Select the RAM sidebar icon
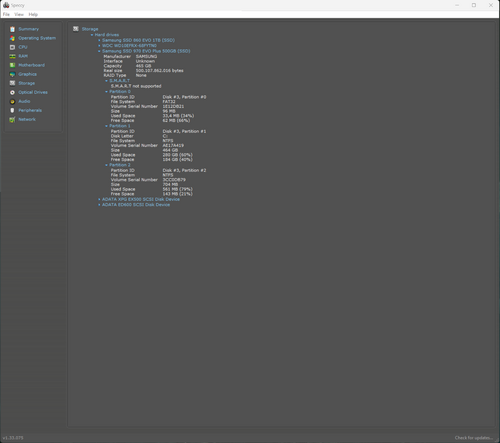This screenshot has height=443, width=500. [x=12, y=56]
